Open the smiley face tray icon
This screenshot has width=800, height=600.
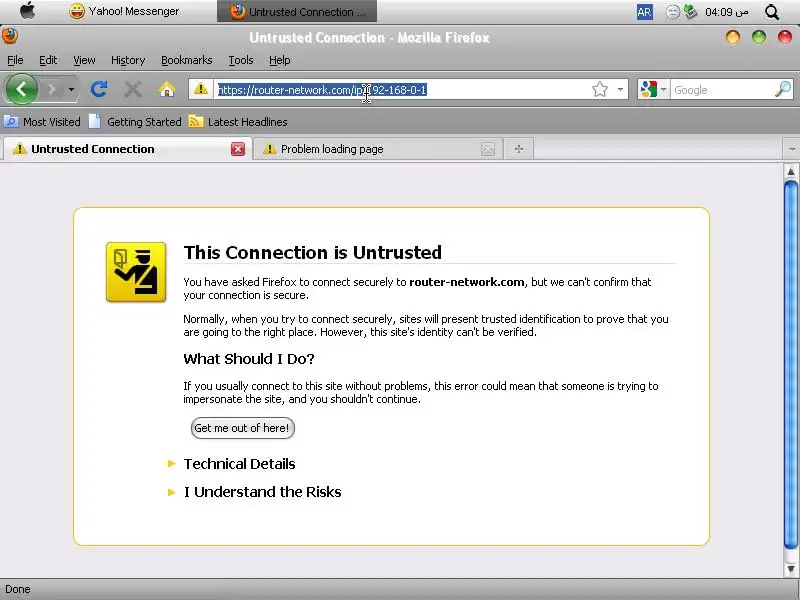(x=673, y=12)
